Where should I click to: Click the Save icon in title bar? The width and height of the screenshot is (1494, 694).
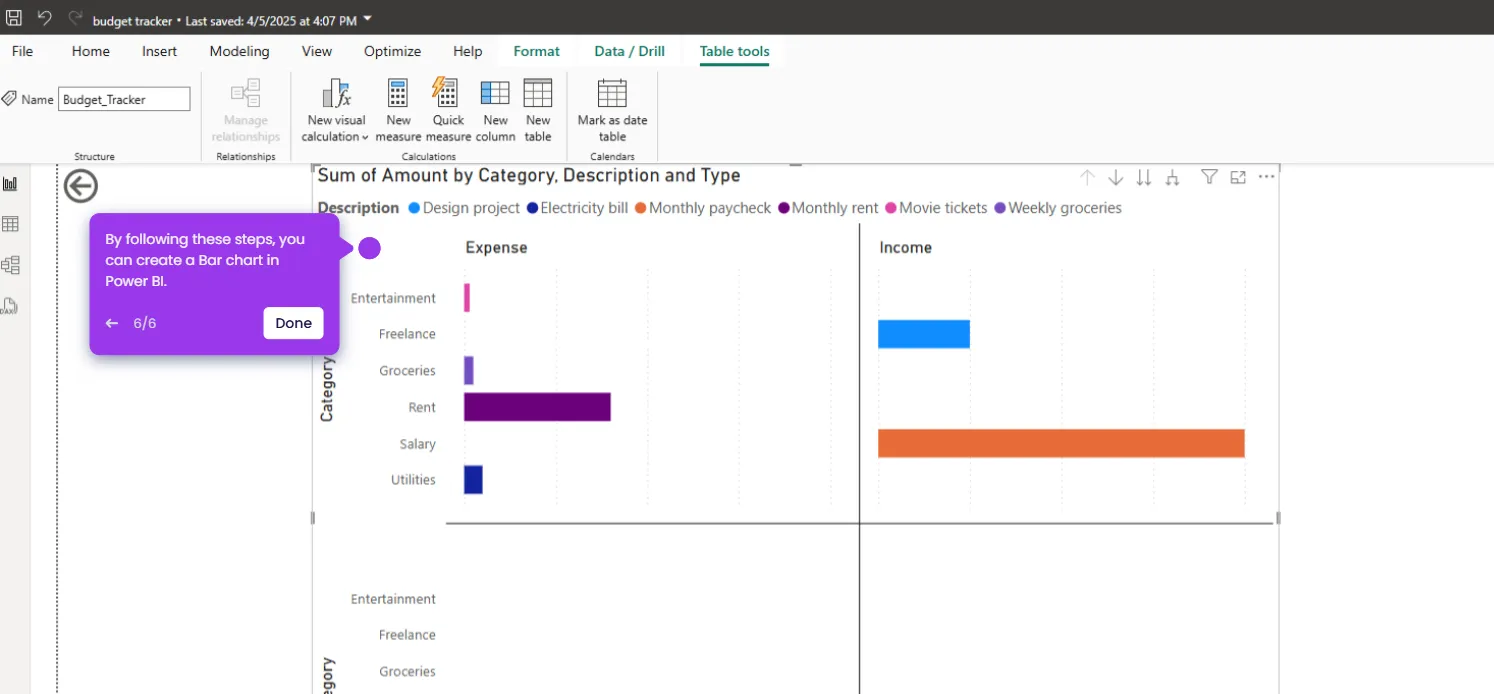tap(15, 18)
